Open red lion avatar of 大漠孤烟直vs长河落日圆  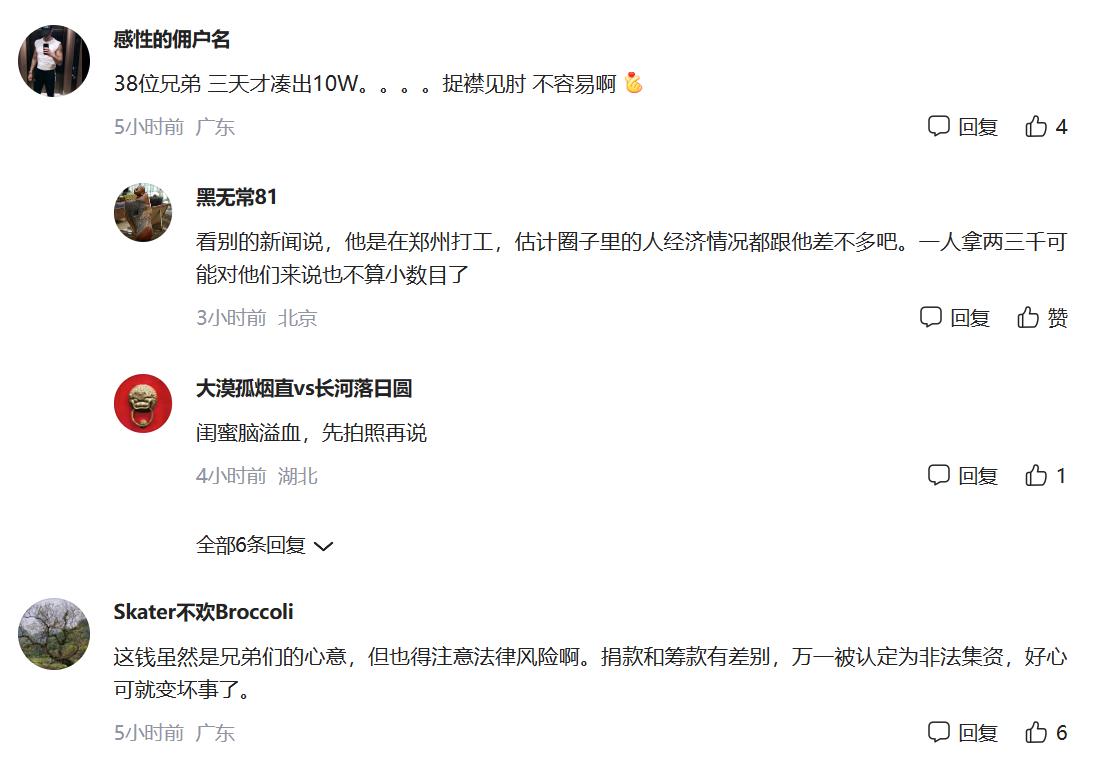[x=143, y=403]
